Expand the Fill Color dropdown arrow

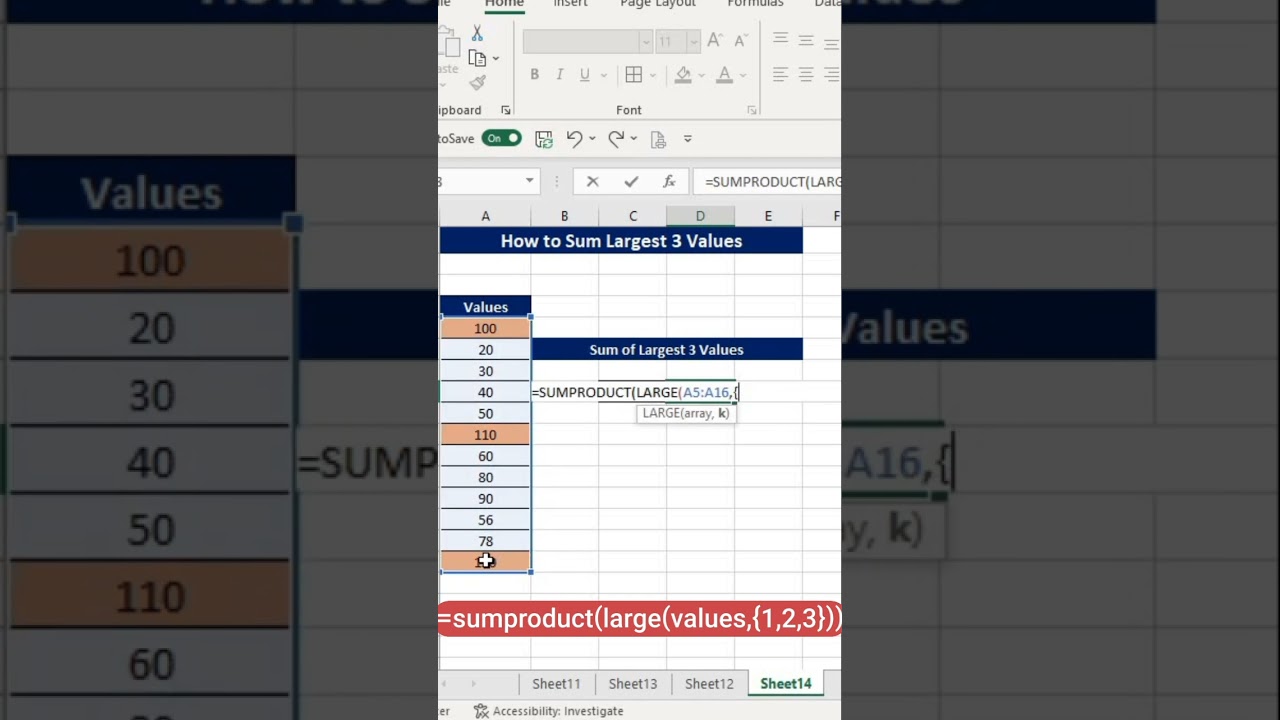(701, 75)
